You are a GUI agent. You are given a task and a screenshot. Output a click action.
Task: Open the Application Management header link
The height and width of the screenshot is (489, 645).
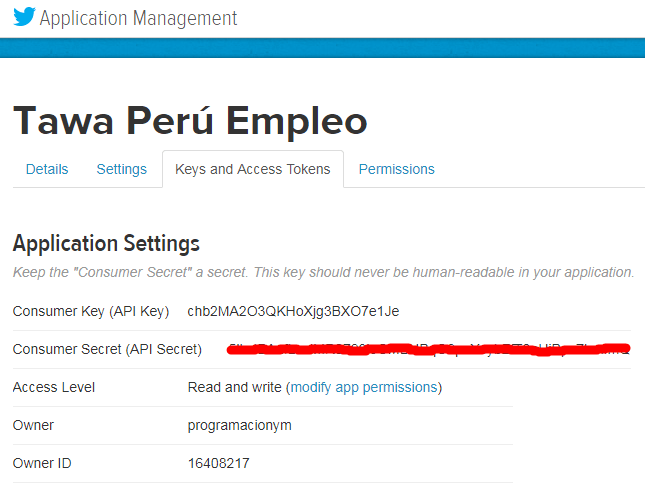coord(138,18)
